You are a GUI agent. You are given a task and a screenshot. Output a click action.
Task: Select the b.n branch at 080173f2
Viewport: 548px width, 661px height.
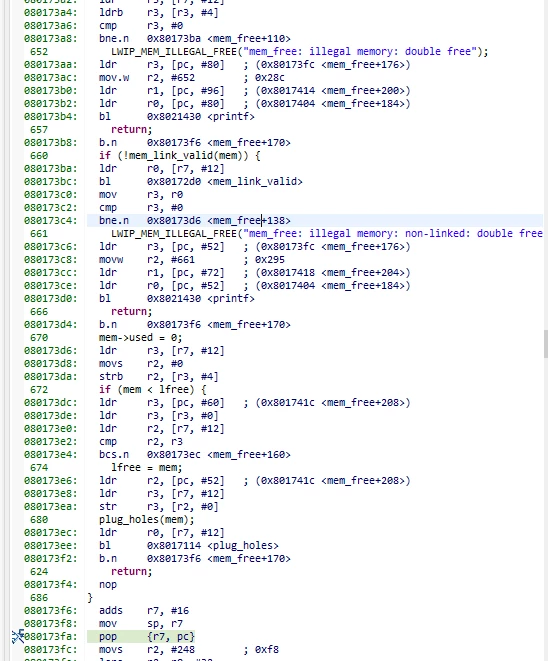195,559
